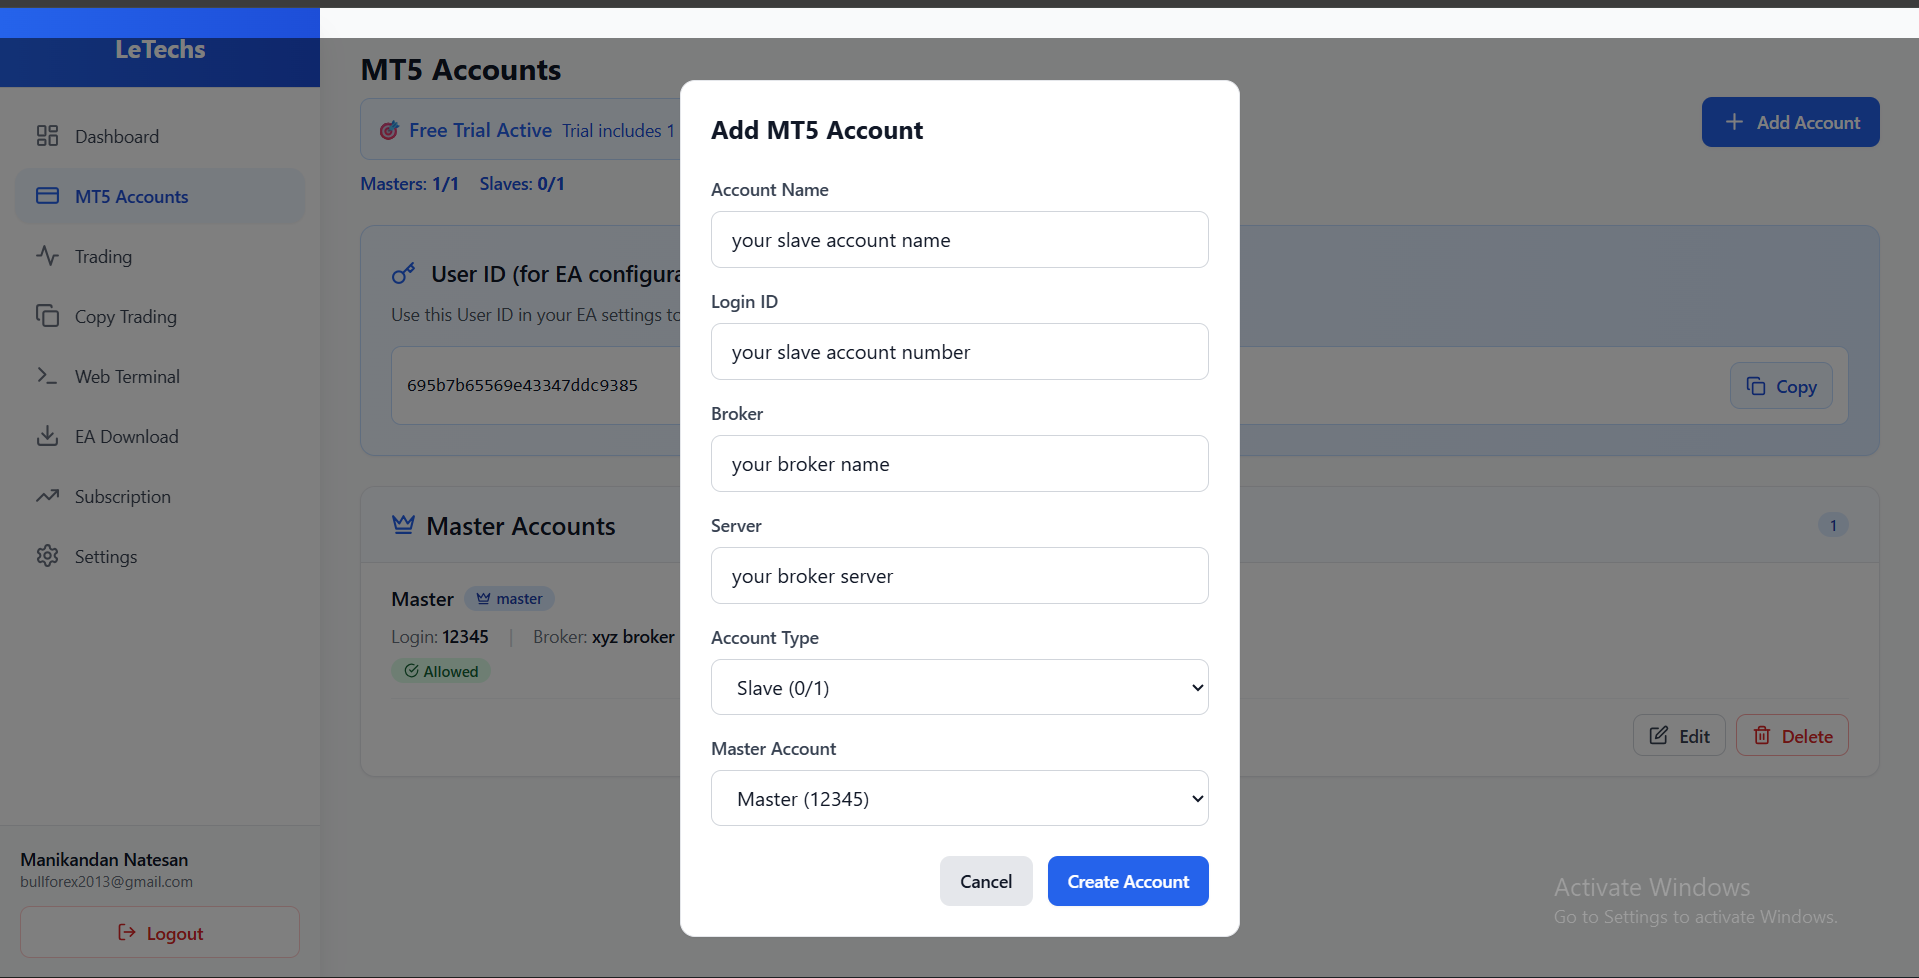The height and width of the screenshot is (978, 1919).
Task: Click the Copy Trading duplicate icon
Action: point(47,316)
